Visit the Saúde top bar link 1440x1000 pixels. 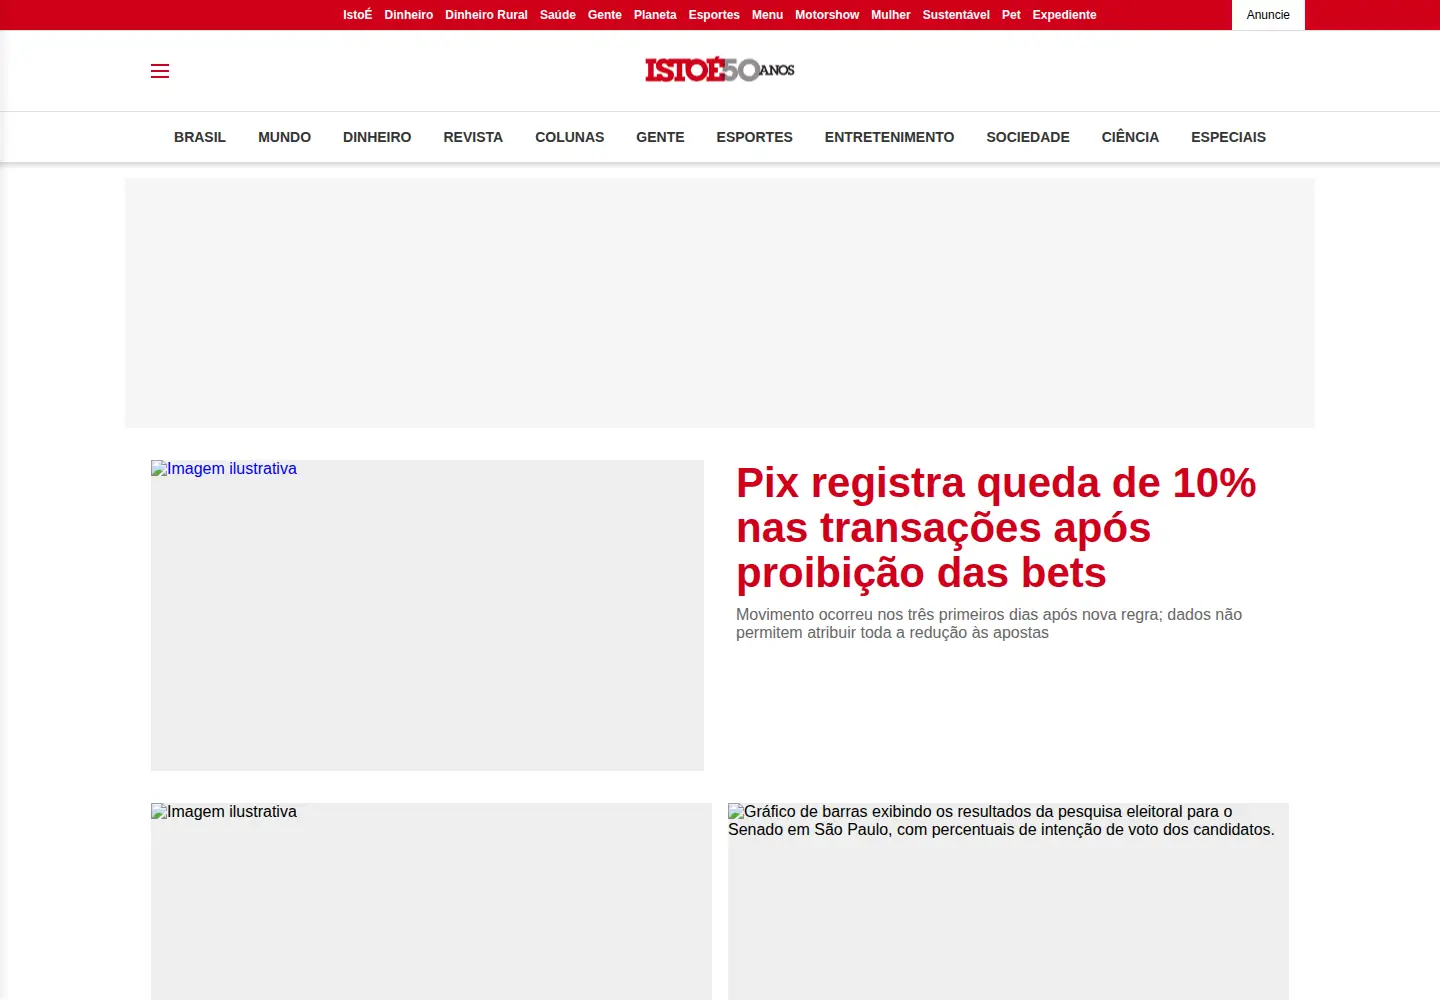point(558,15)
